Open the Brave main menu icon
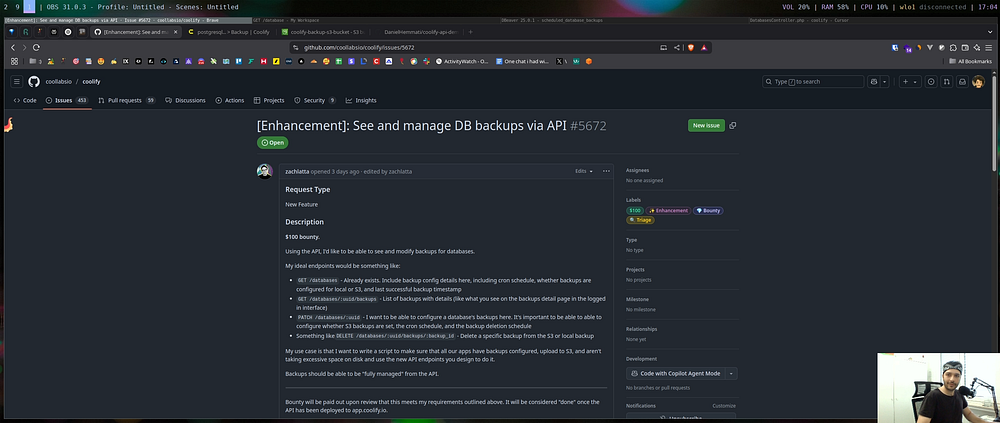1000x423 pixels. coord(989,47)
